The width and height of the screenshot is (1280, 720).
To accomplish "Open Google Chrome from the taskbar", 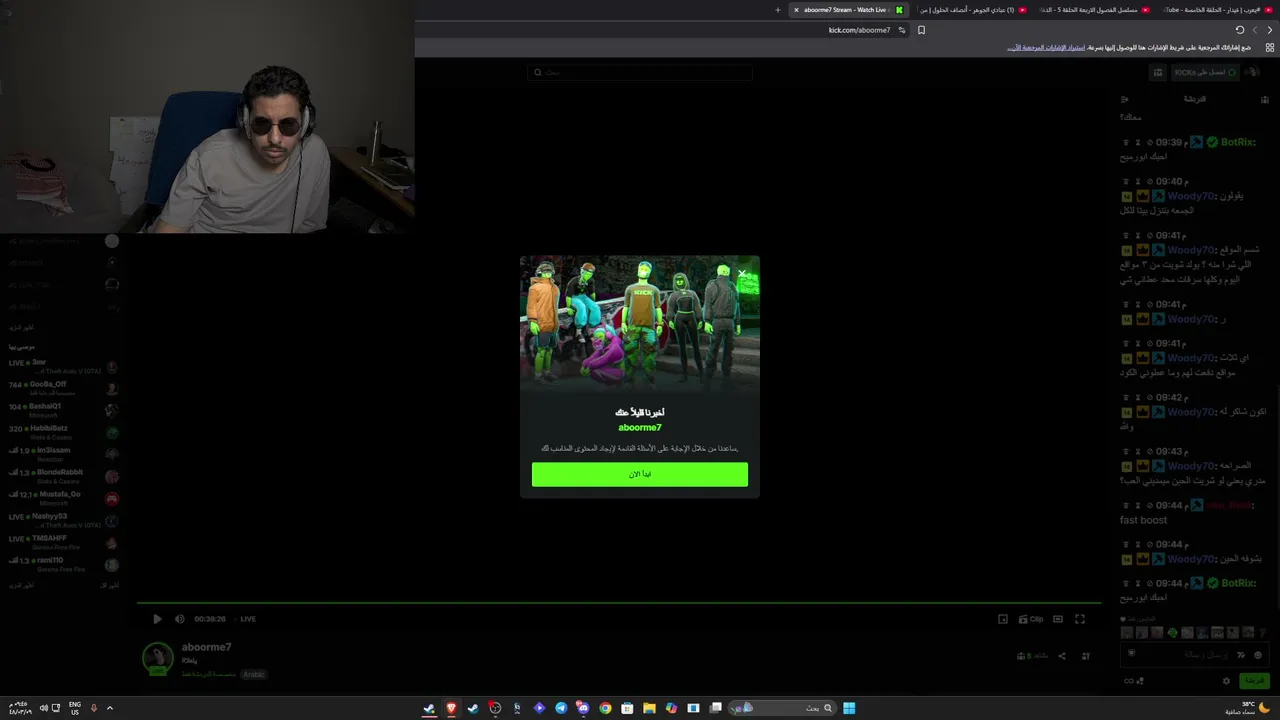I will (x=605, y=708).
